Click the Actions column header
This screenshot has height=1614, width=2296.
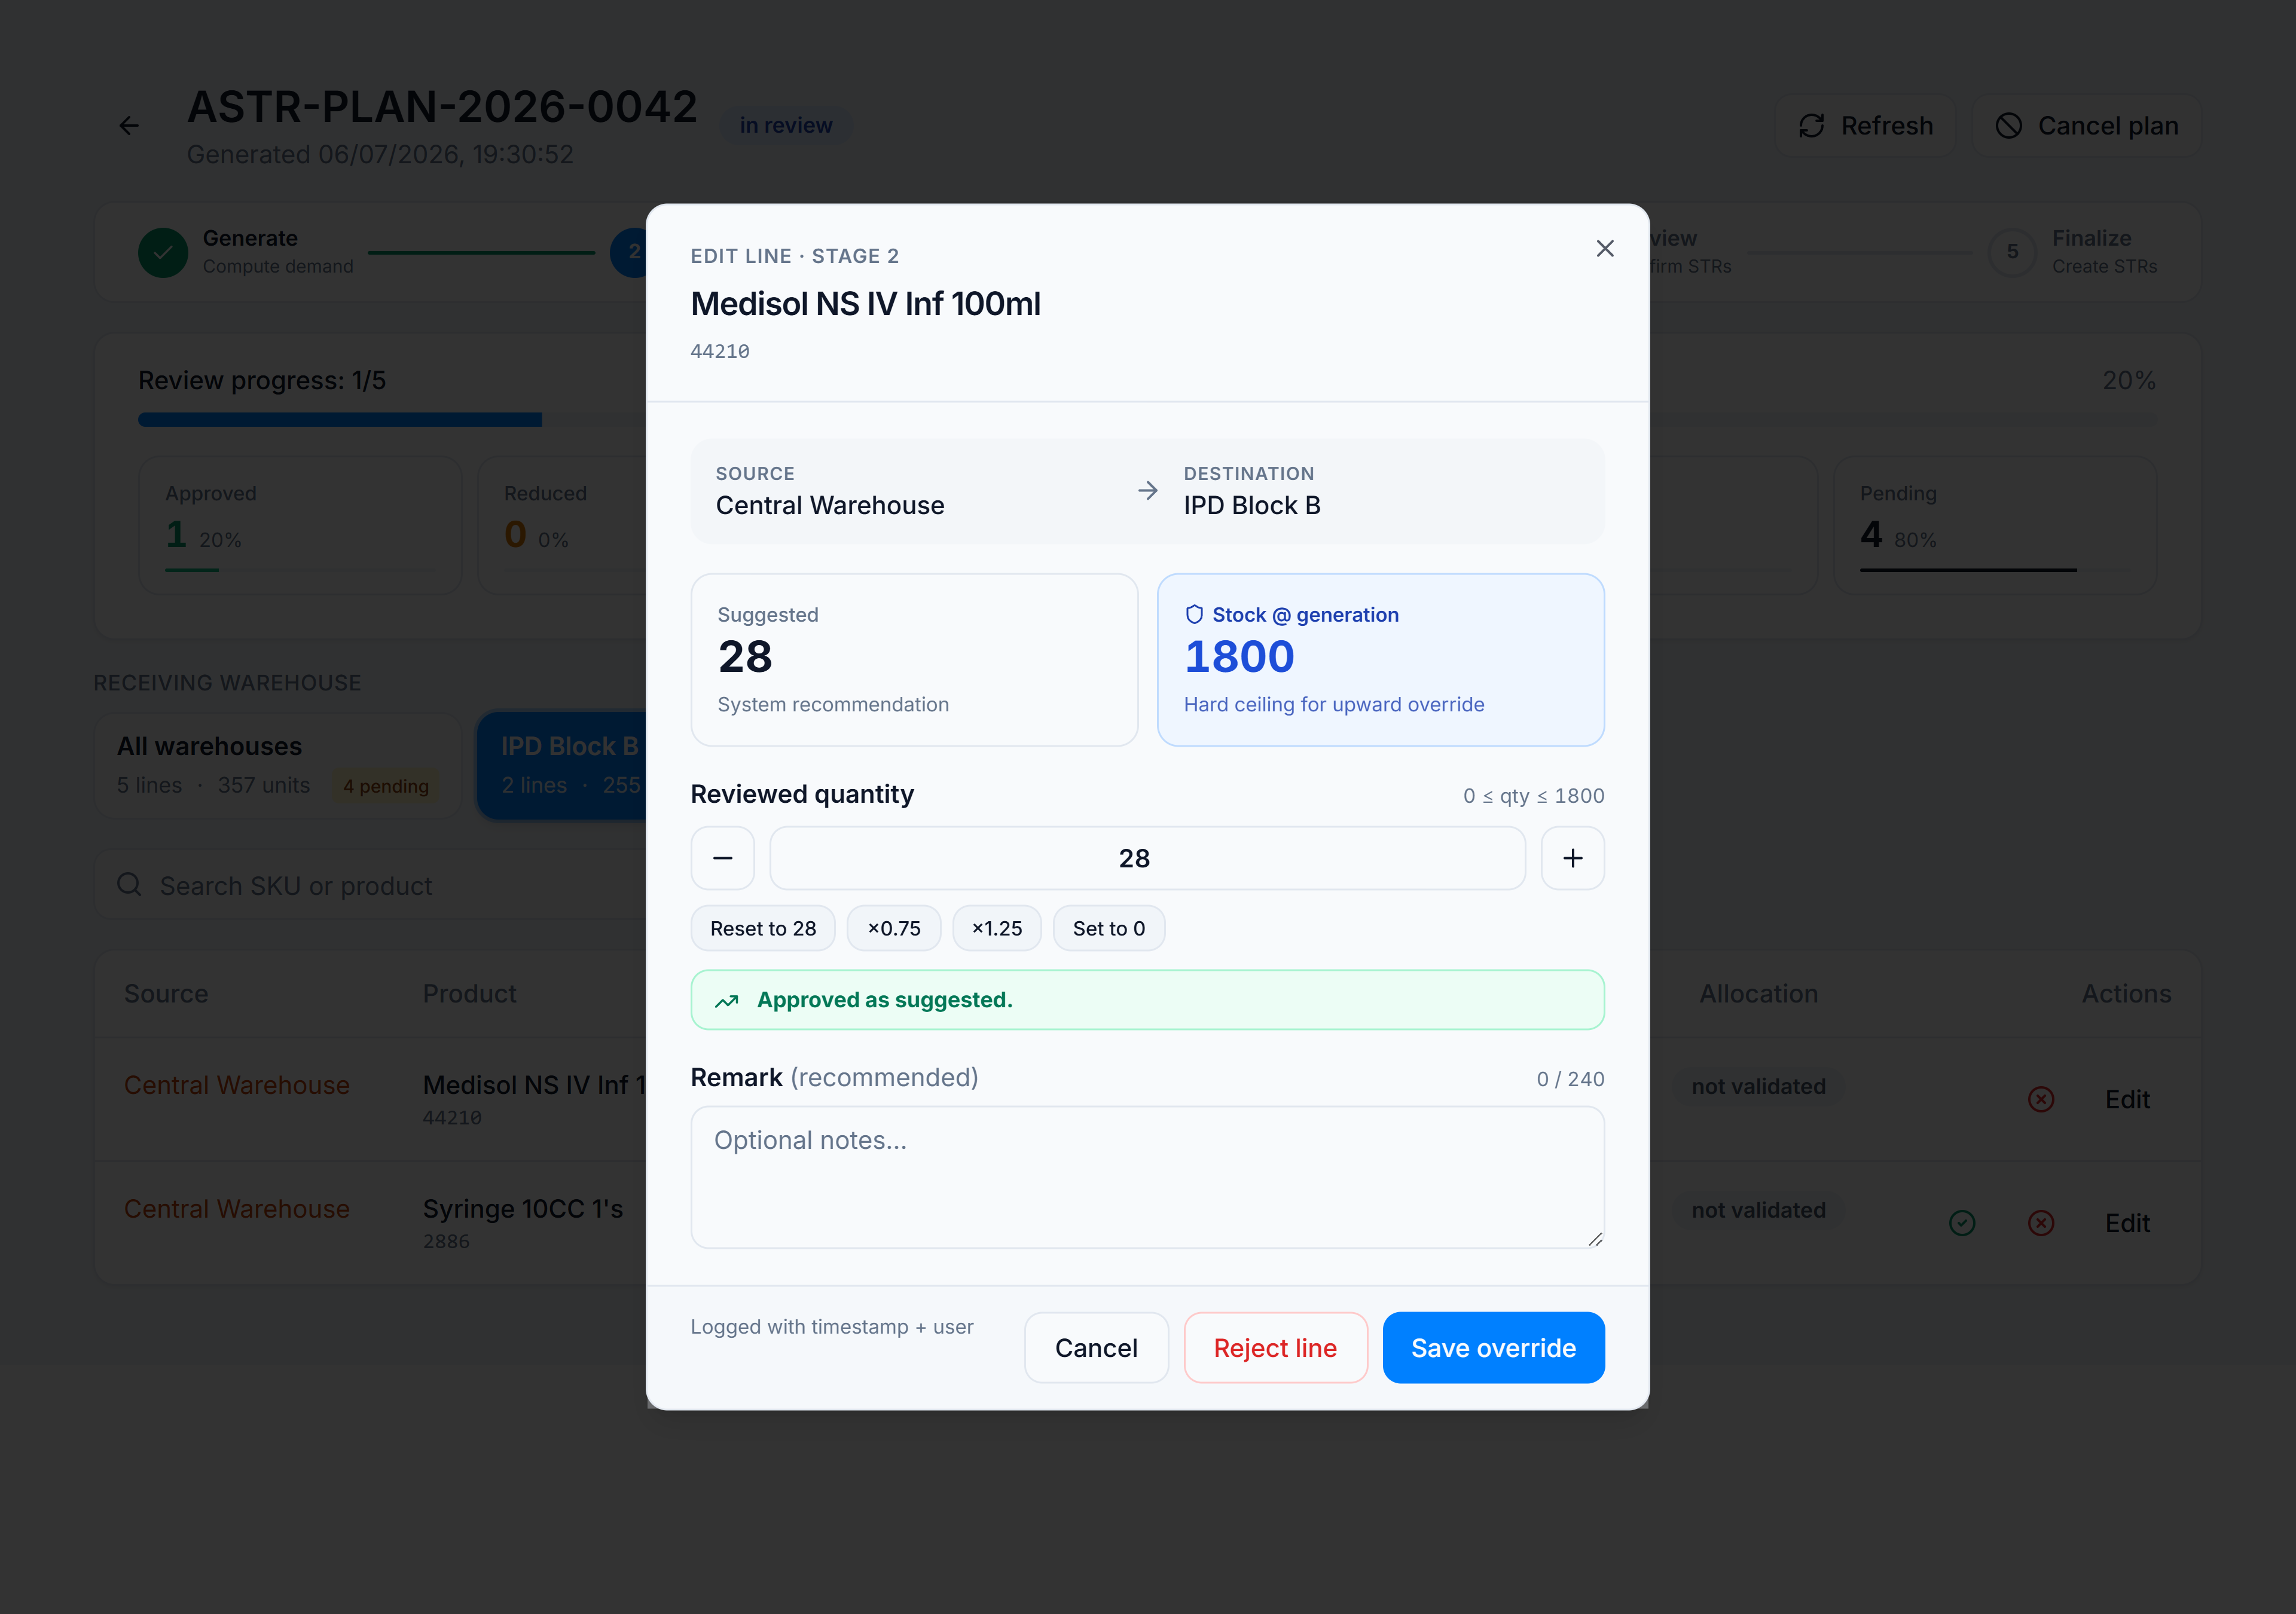point(2126,993)
